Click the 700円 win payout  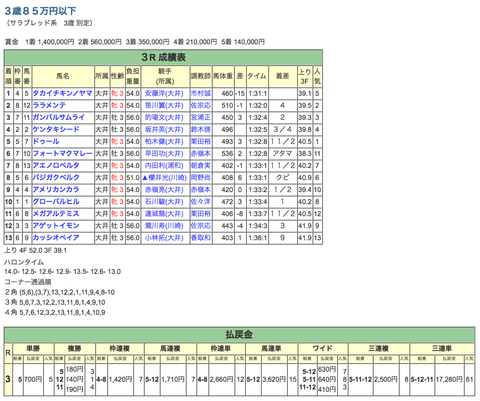click(33, 379)
